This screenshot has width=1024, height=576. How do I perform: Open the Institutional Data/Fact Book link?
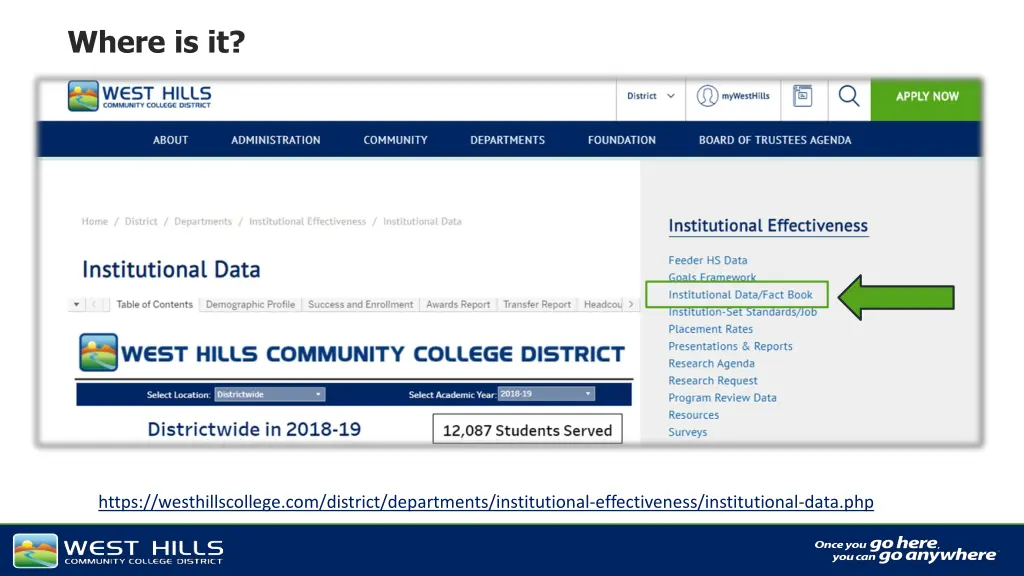[x=741, y=295]
